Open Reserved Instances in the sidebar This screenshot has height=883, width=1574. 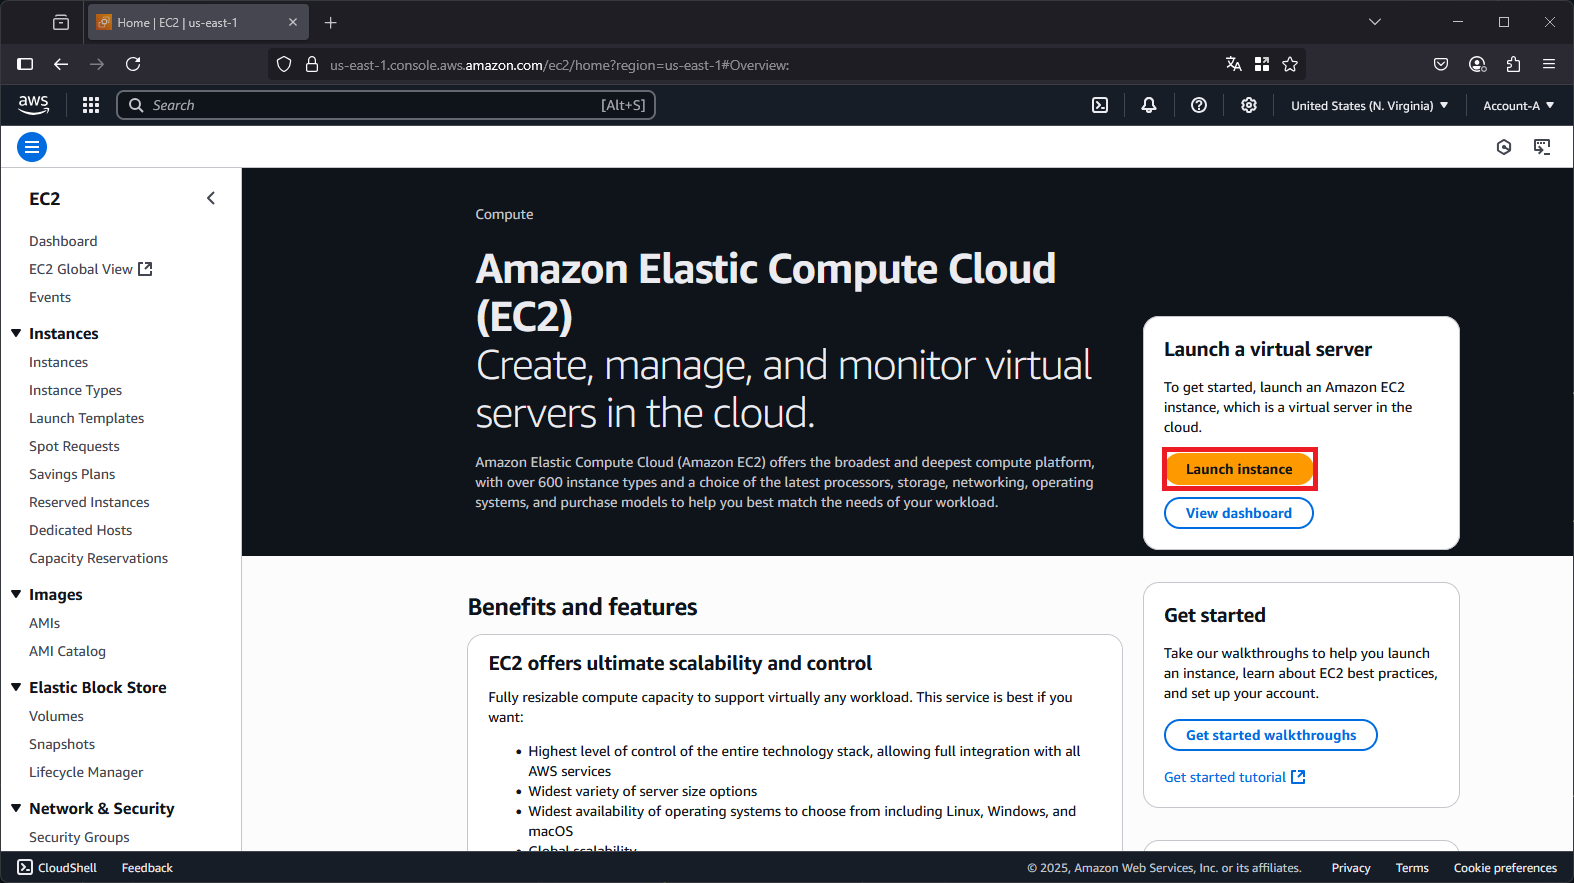[89, 502]
